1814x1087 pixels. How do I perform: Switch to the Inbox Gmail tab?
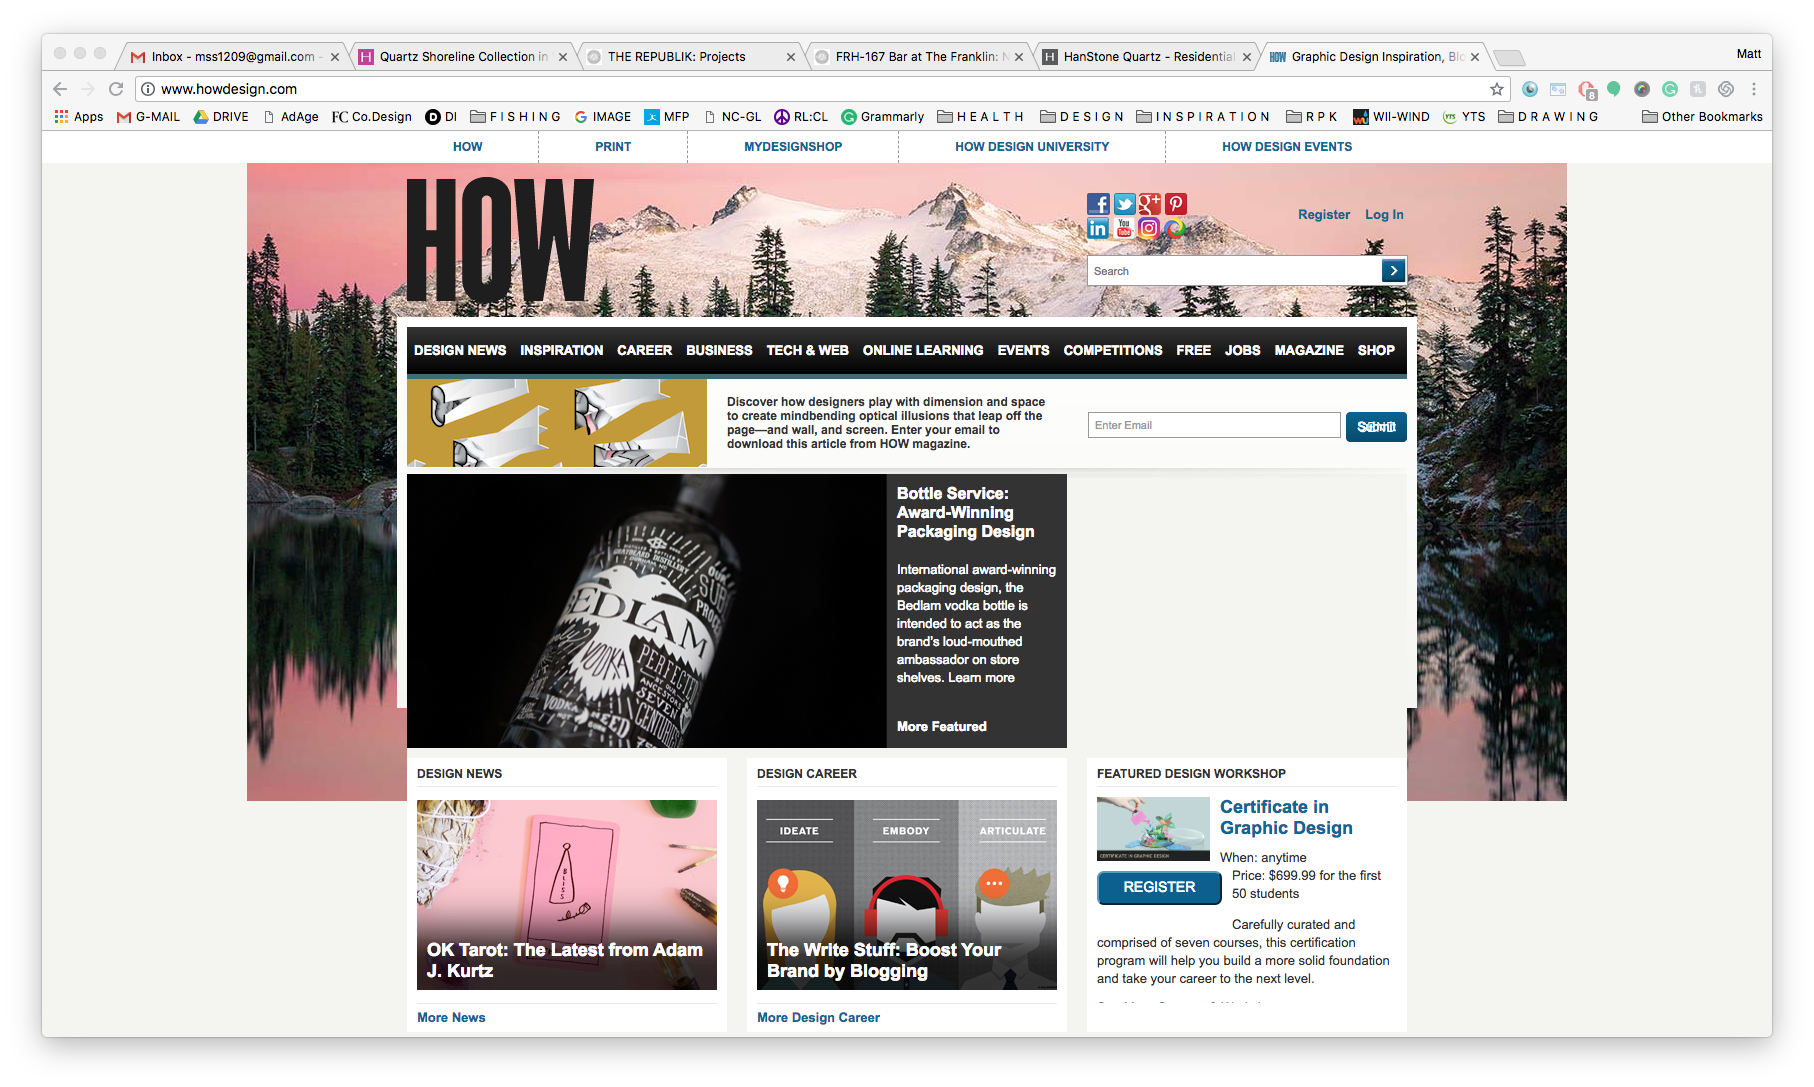[x=233, y=57]
